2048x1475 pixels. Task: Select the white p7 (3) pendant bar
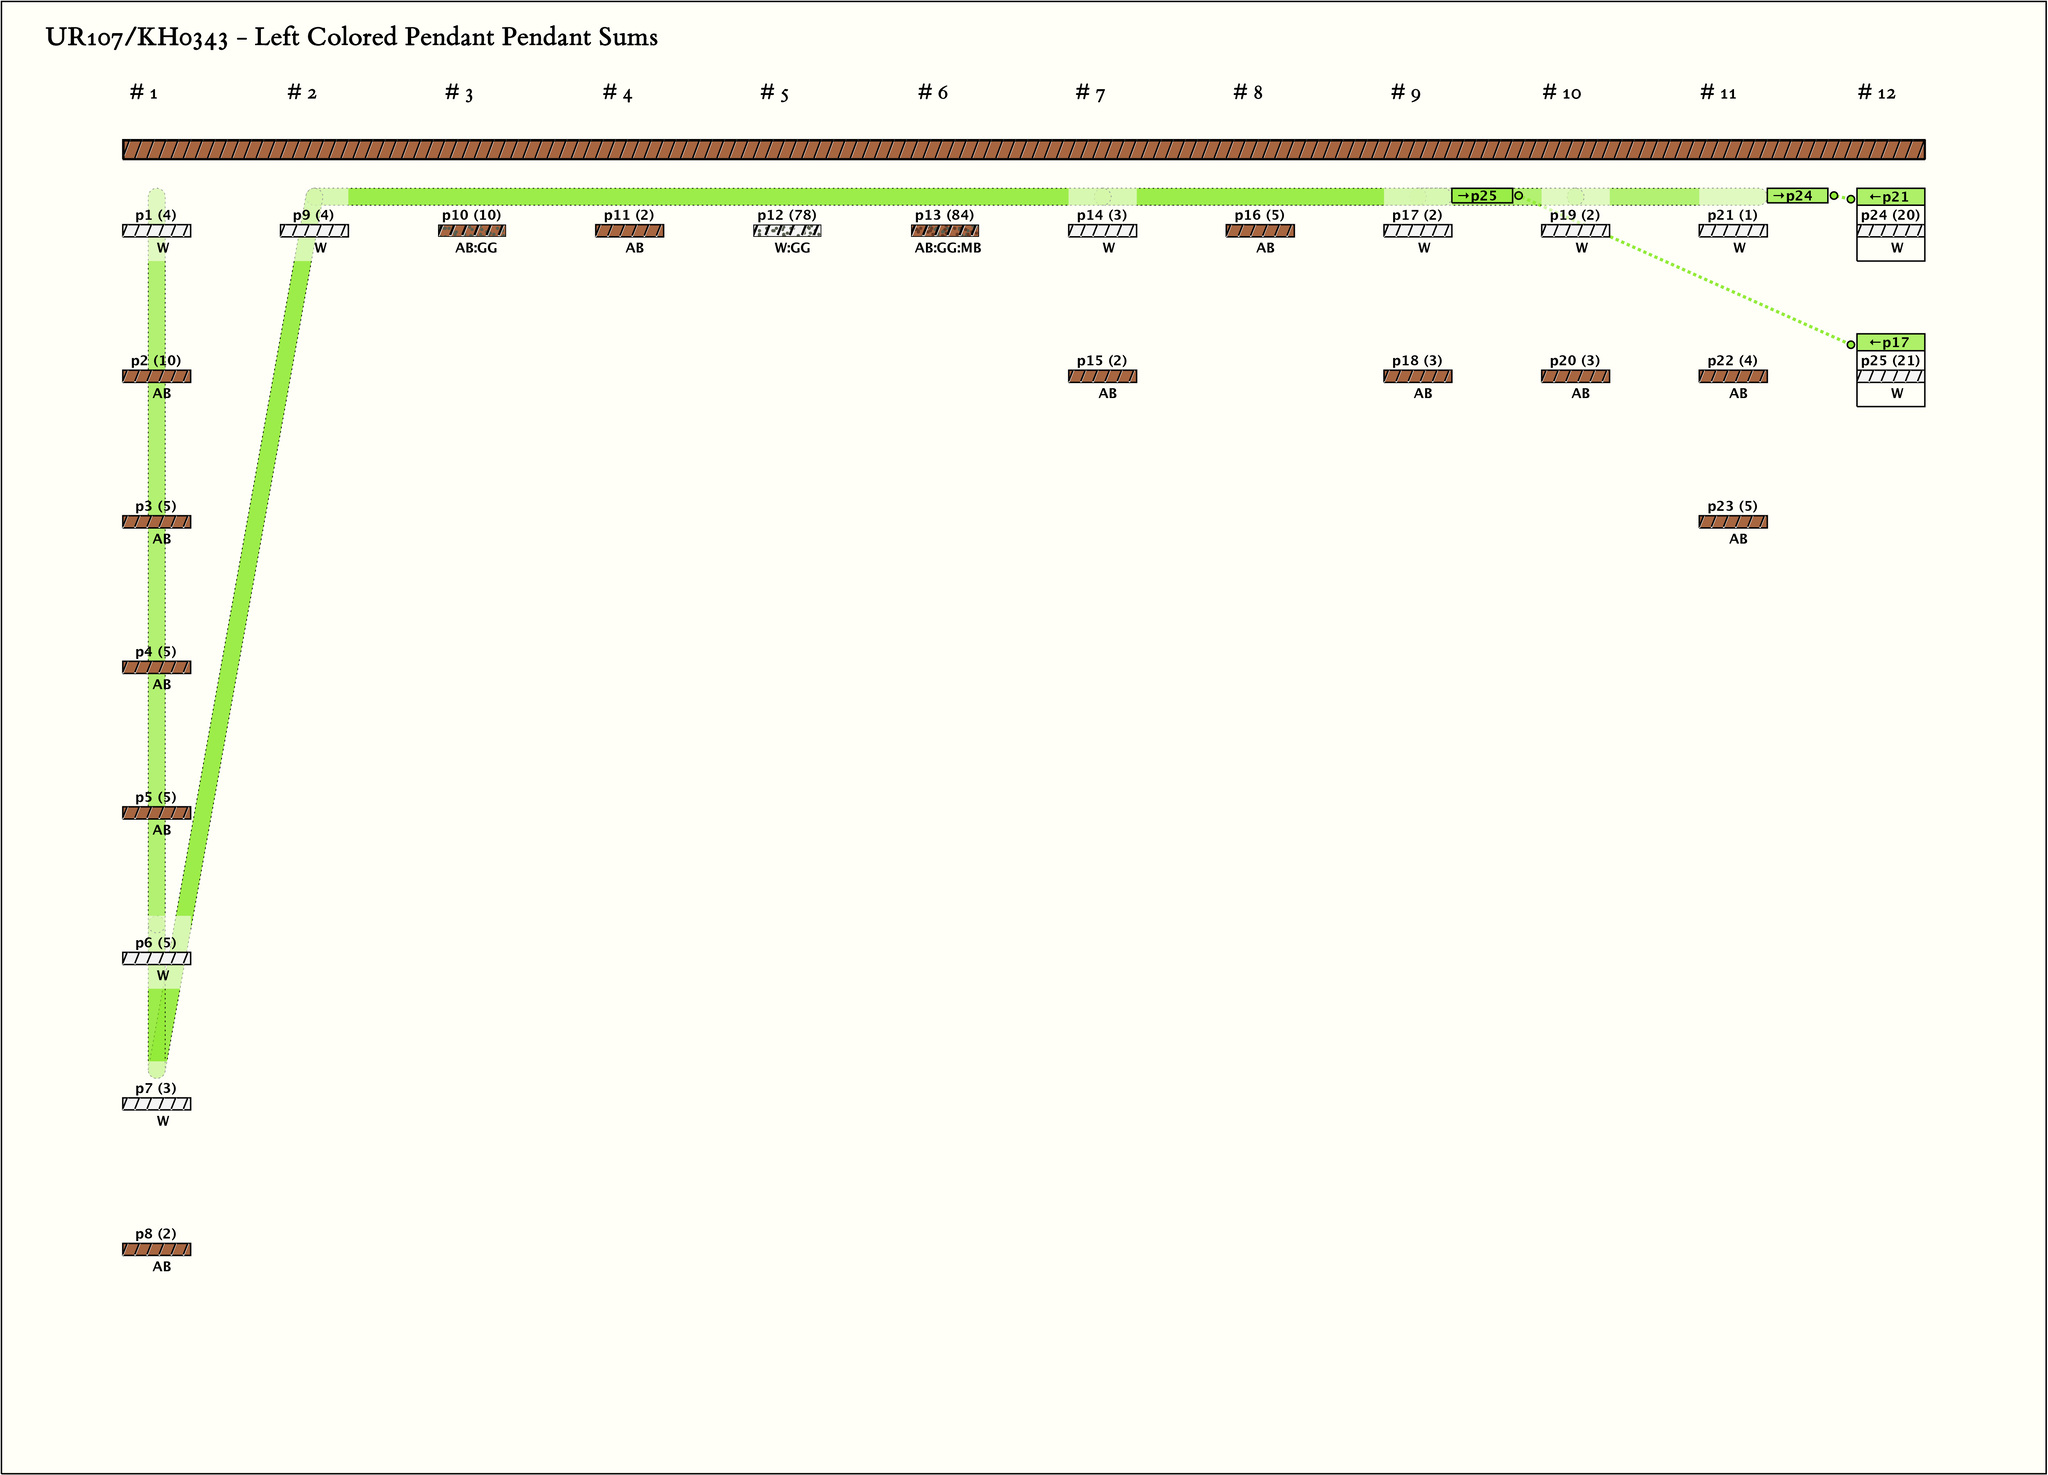157,1104
